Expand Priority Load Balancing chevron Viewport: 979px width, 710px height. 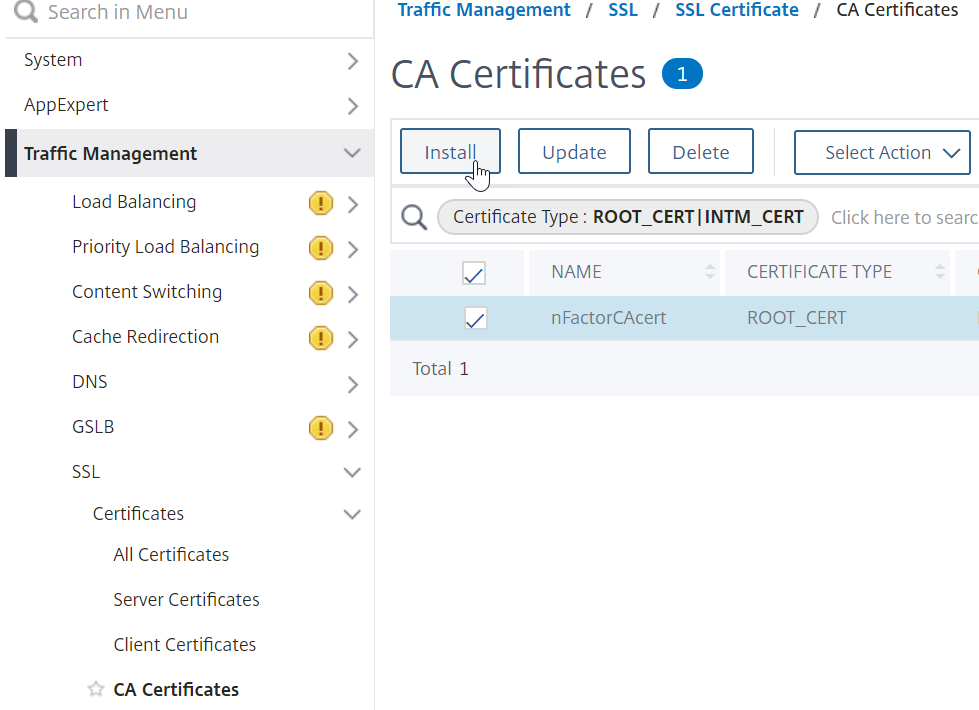coord(353,249)
